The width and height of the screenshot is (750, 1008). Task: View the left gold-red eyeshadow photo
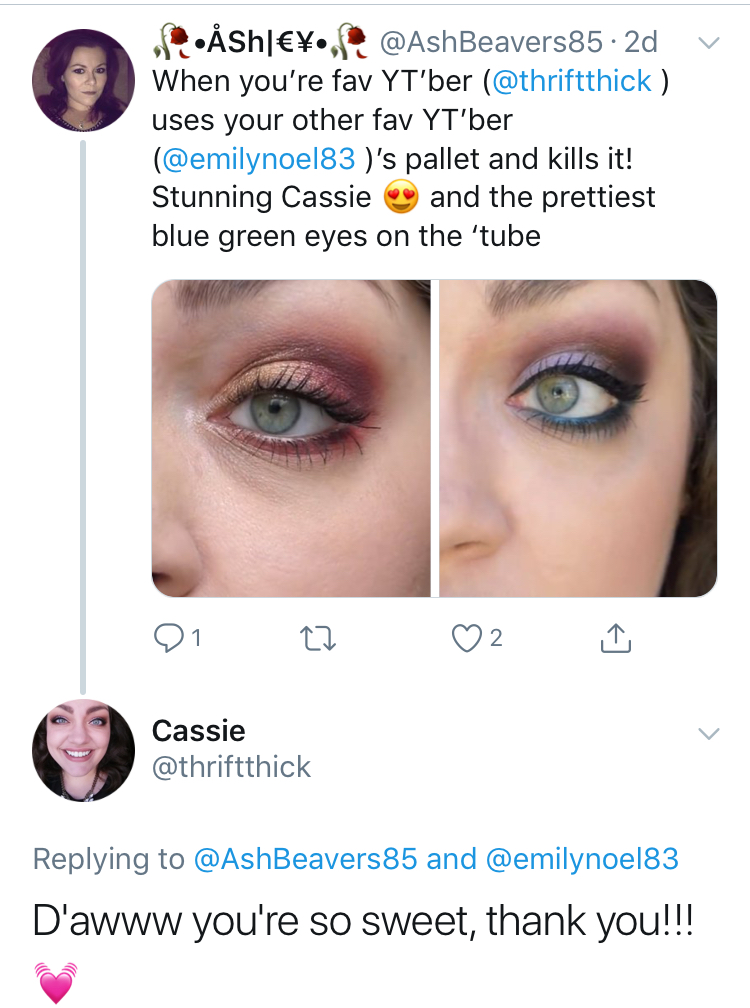coord(291,438)
